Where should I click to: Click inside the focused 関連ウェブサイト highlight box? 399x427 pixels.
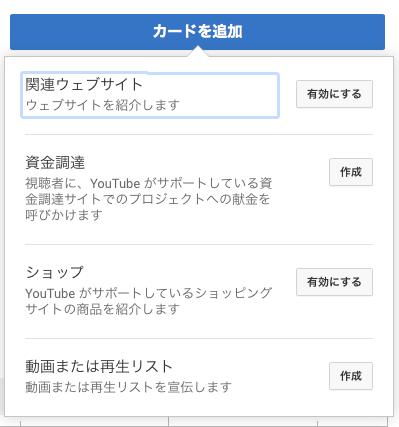pyautogui.click(x=150, y=95)
